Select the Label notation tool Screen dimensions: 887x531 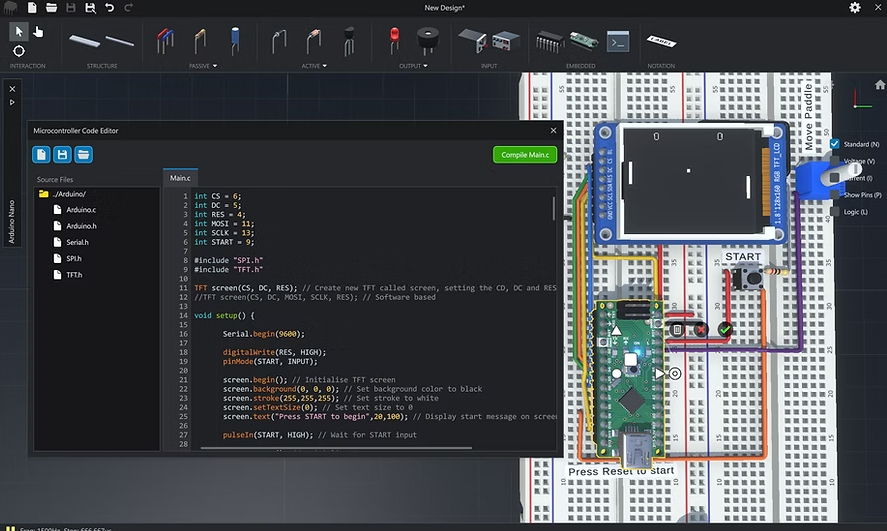tap(659, 41)
